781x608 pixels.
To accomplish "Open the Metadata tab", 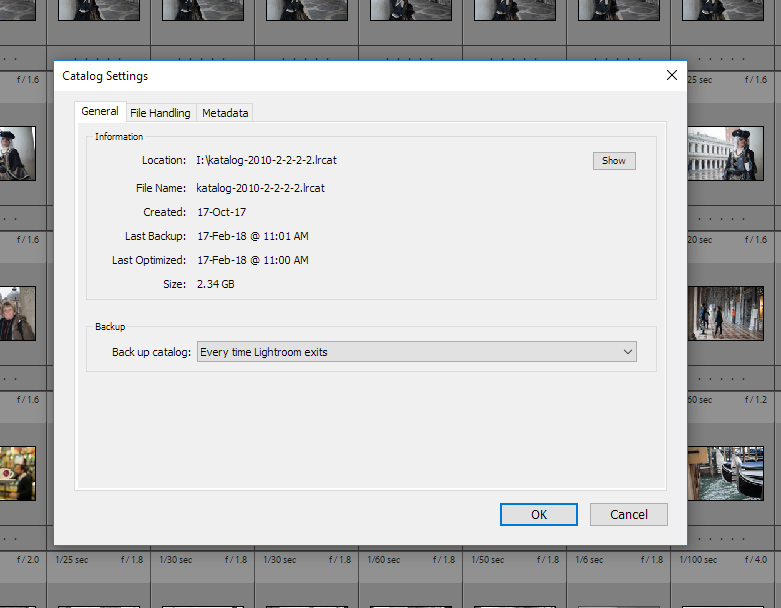I will click(225, 113).
